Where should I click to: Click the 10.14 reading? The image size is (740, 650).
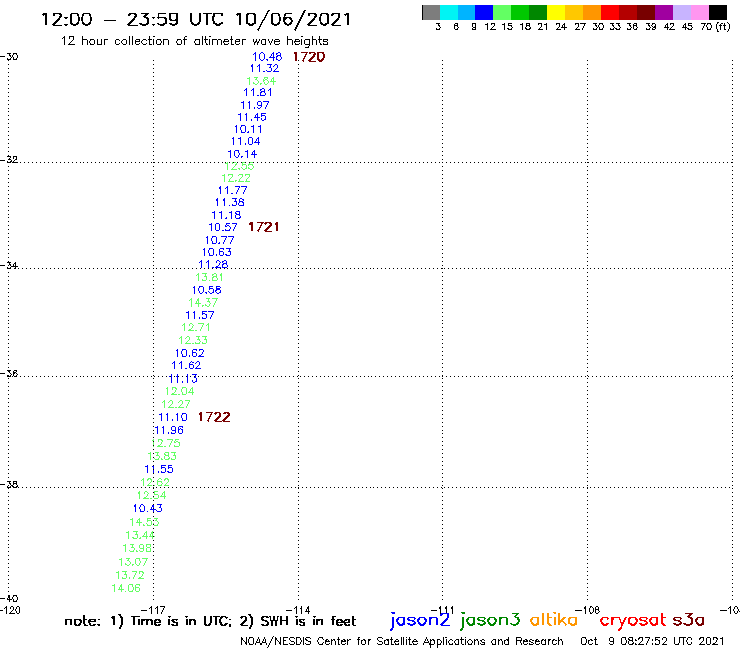pyautogui.click(x=242, y=154)
